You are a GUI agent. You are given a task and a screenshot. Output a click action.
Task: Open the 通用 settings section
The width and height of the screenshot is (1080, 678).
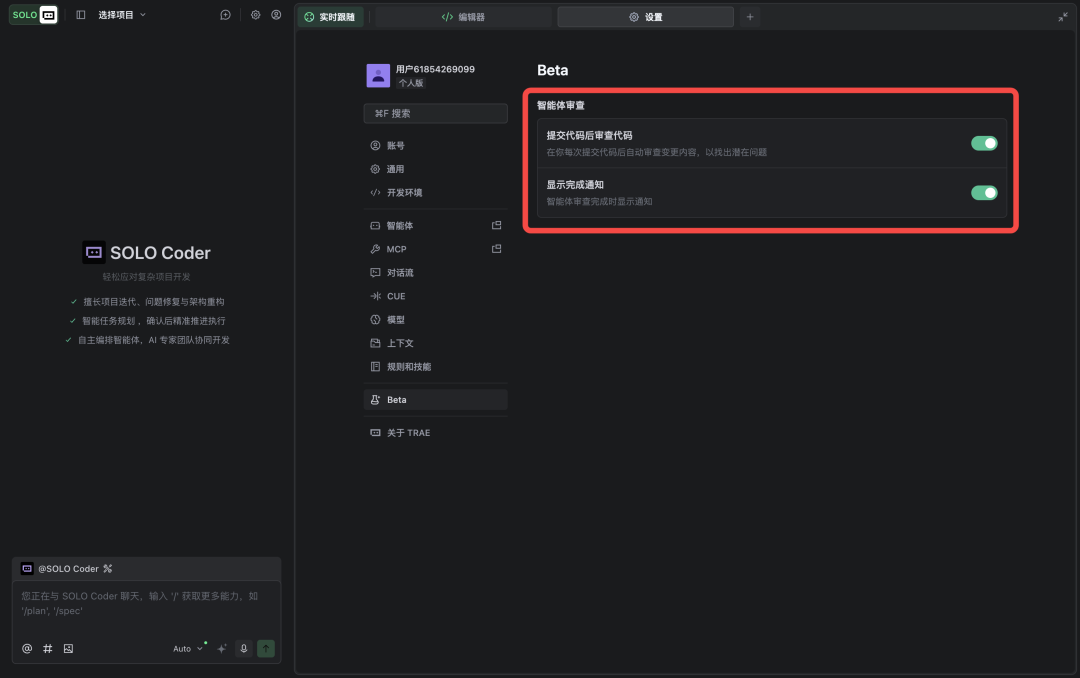(435, 169)
